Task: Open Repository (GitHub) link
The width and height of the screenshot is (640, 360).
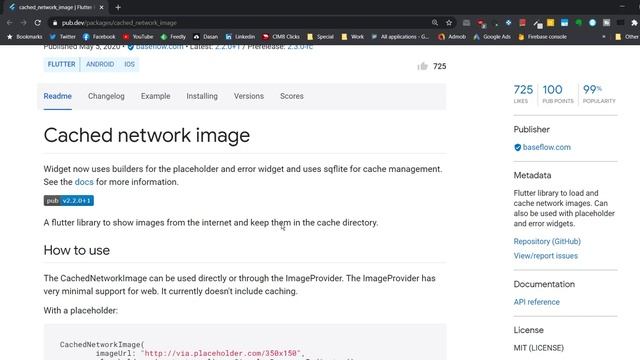Action: point(547,242)
